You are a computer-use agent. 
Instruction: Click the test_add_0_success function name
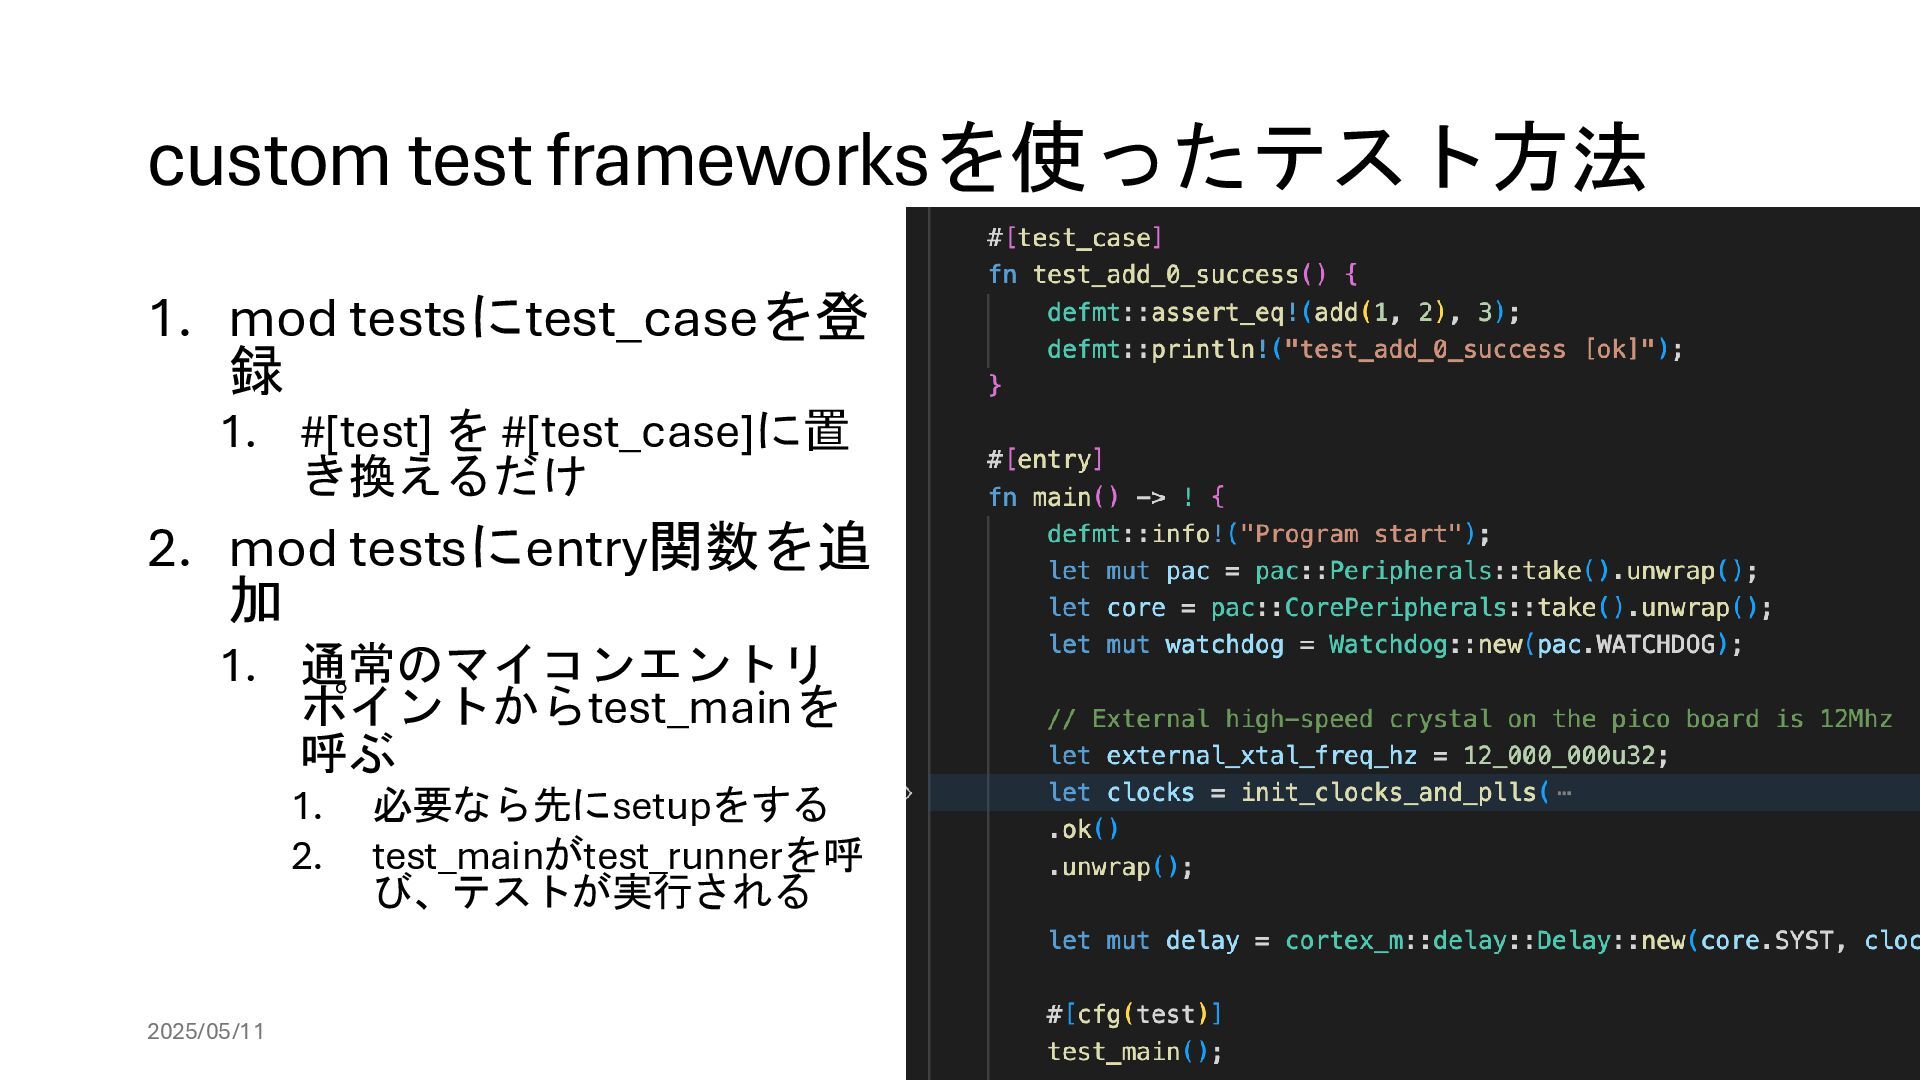coord(1165,275)
